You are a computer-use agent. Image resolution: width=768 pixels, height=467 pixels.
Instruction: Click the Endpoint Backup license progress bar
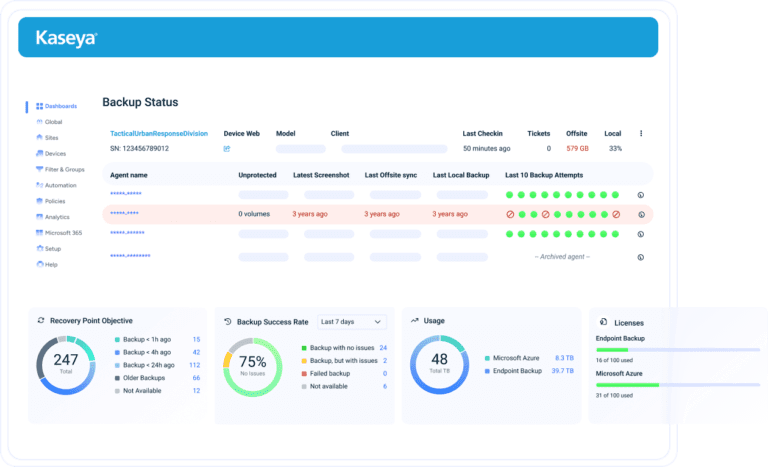[677, 350]
